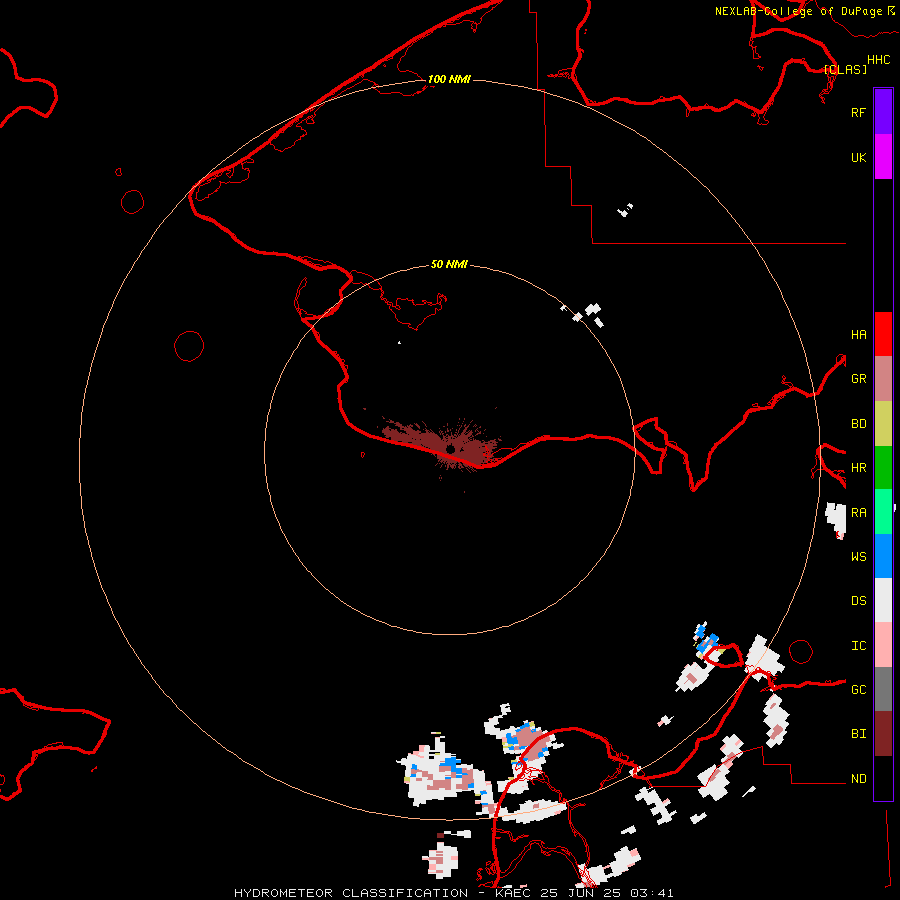Click the blue WS legend swatch
The image size is (900, 900).
pyautogui.click(x=883, y=556)
